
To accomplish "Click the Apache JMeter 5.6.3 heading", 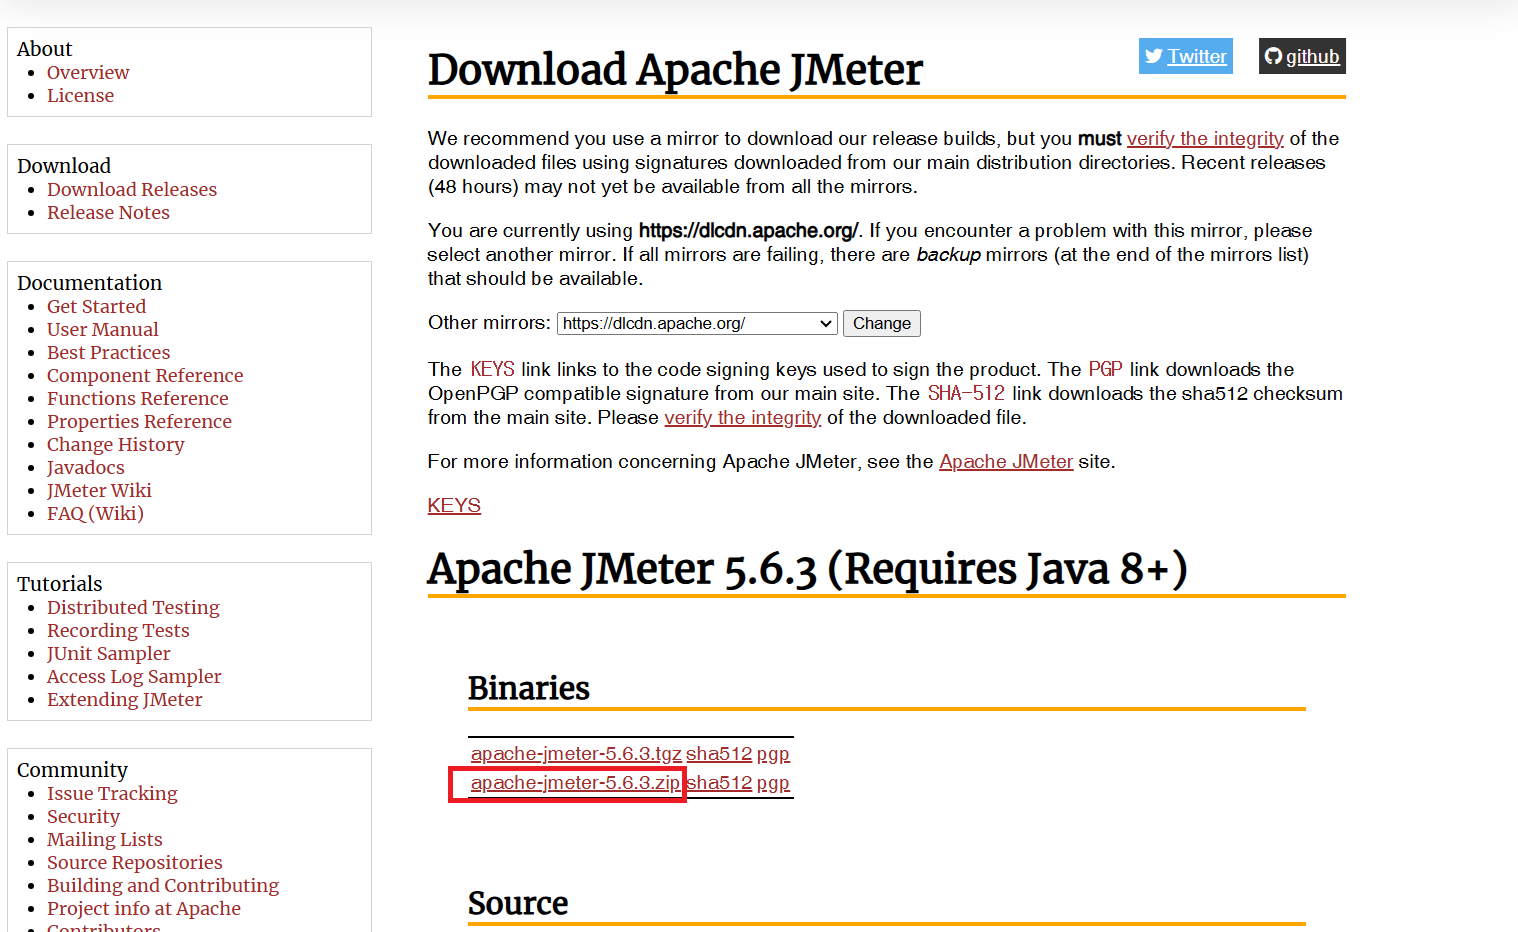I will coord(808,568).
